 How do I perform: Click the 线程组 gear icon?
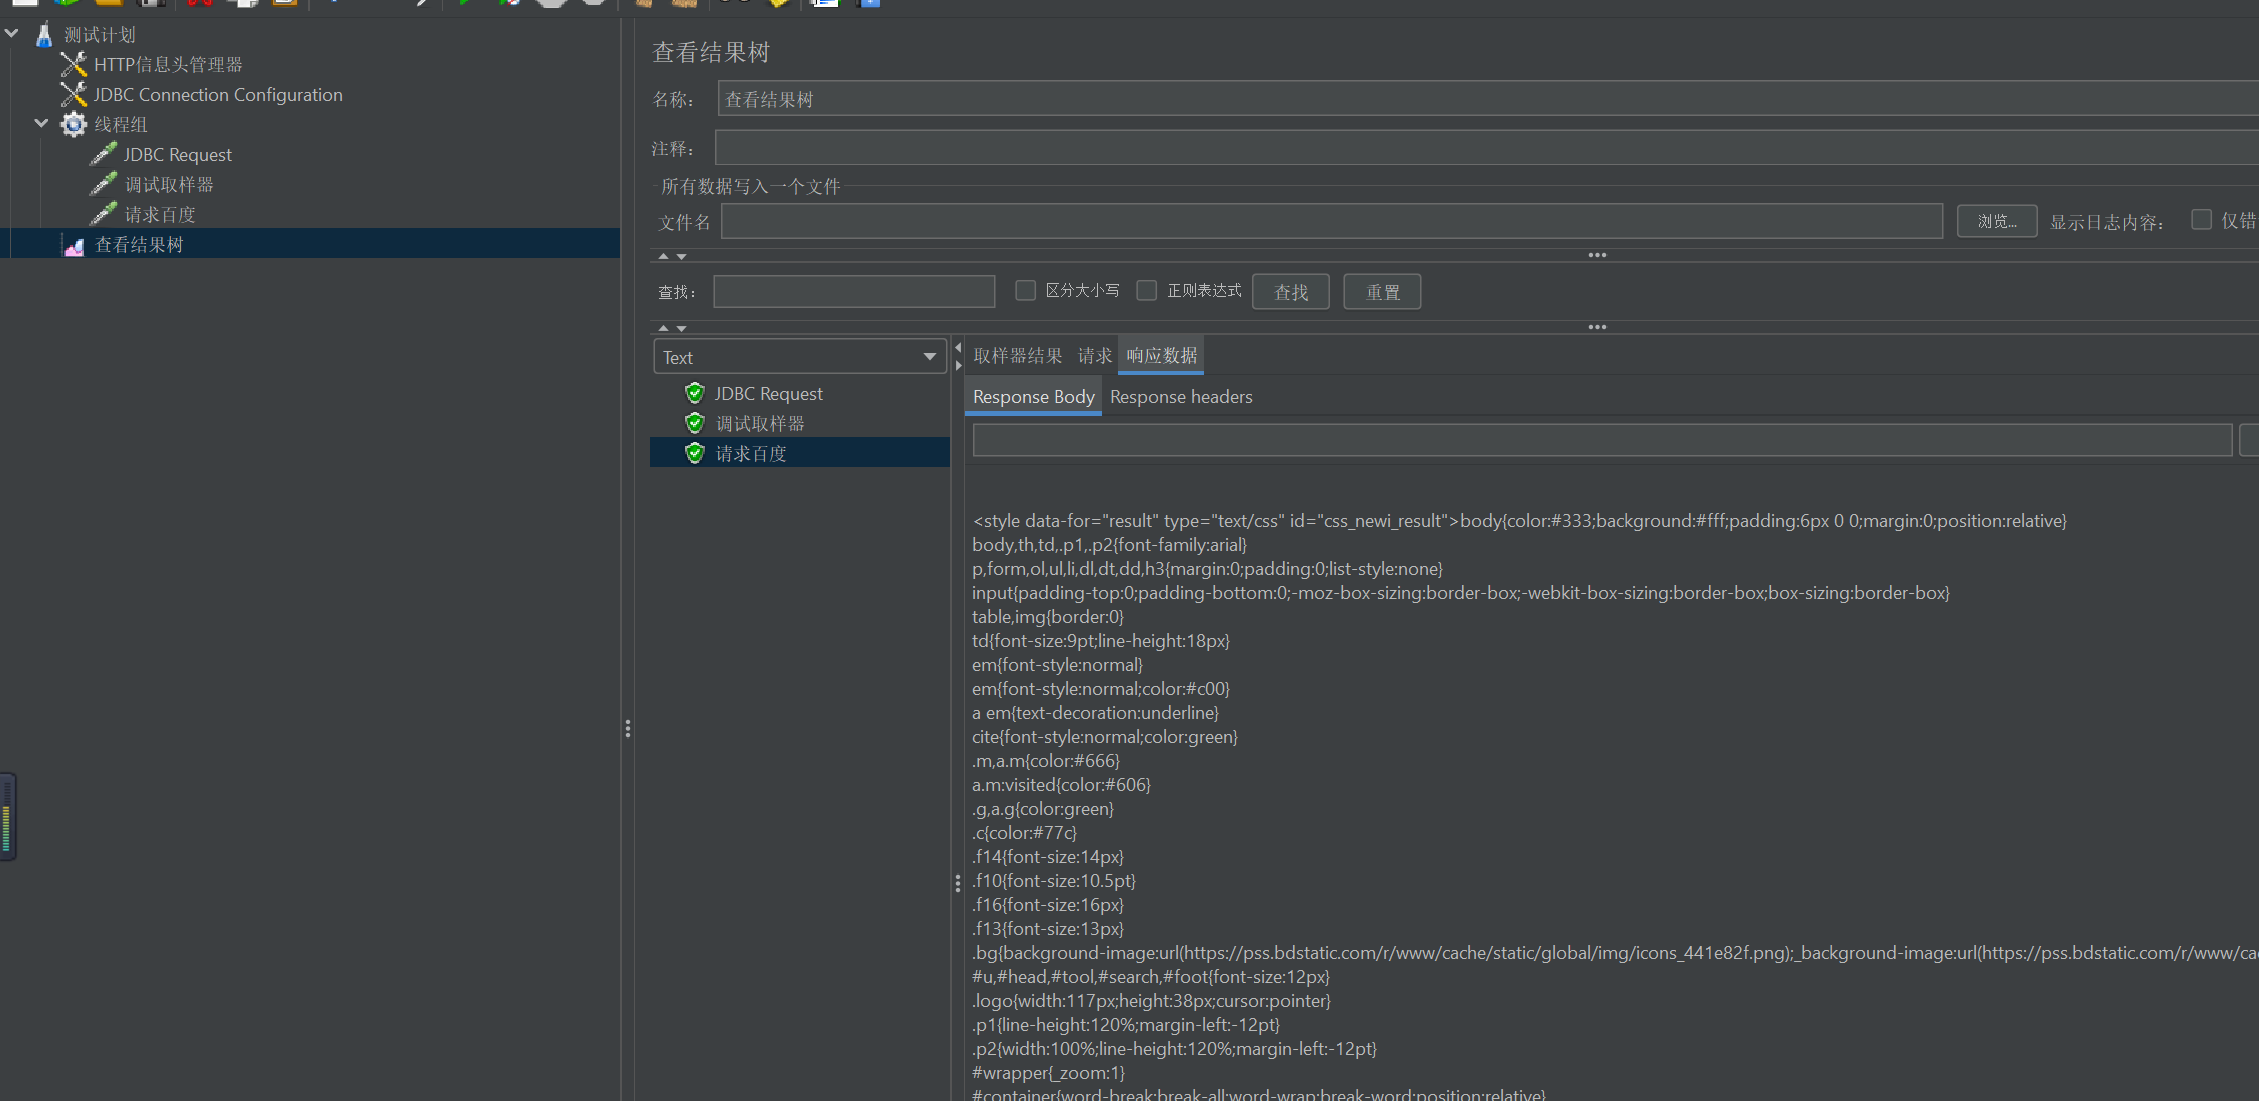pyautogui.click(x=73, y=125)
